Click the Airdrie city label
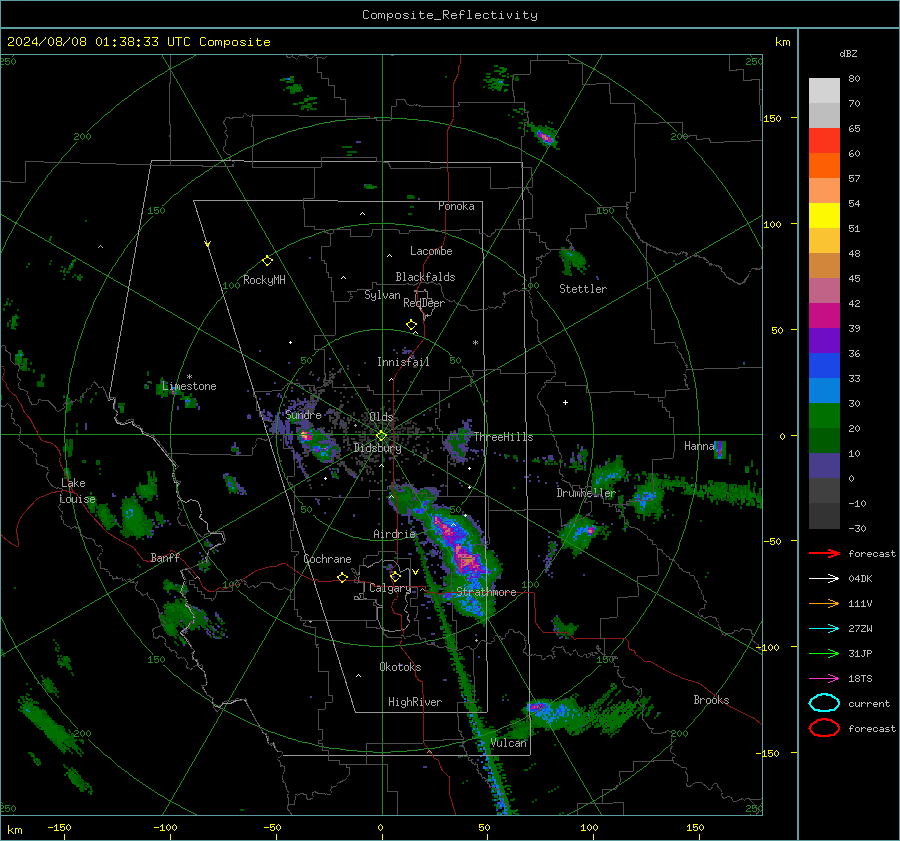This screenshot has height=841, width=900. click(394, 534)
